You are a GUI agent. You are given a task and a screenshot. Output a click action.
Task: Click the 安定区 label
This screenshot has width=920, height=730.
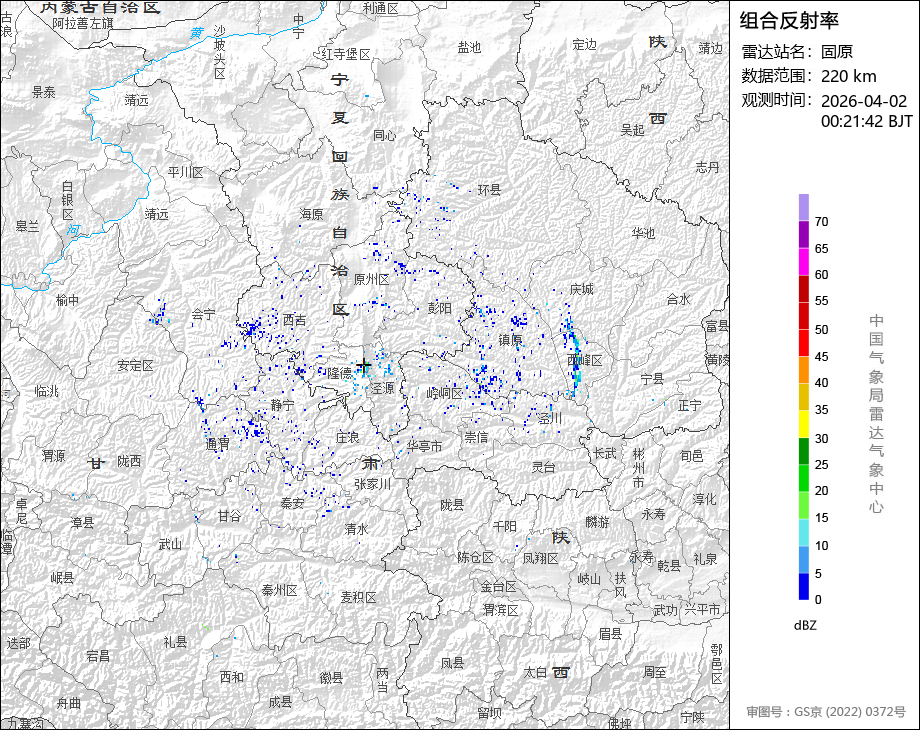tap(135, 366)
